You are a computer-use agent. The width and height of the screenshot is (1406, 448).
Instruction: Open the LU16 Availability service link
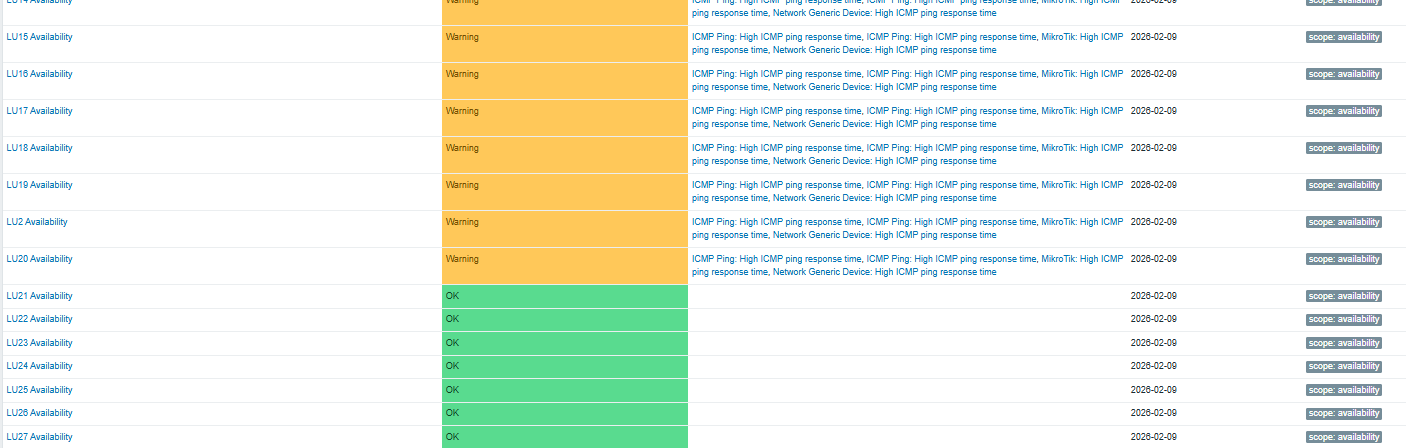[39, 74]
